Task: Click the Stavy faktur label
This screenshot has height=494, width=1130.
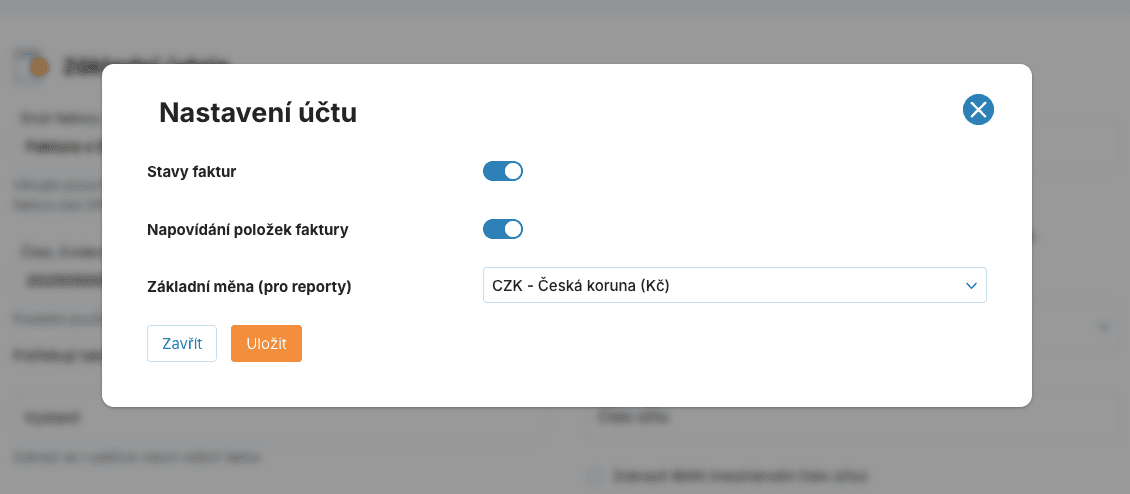Action: (x=191, y=171)
